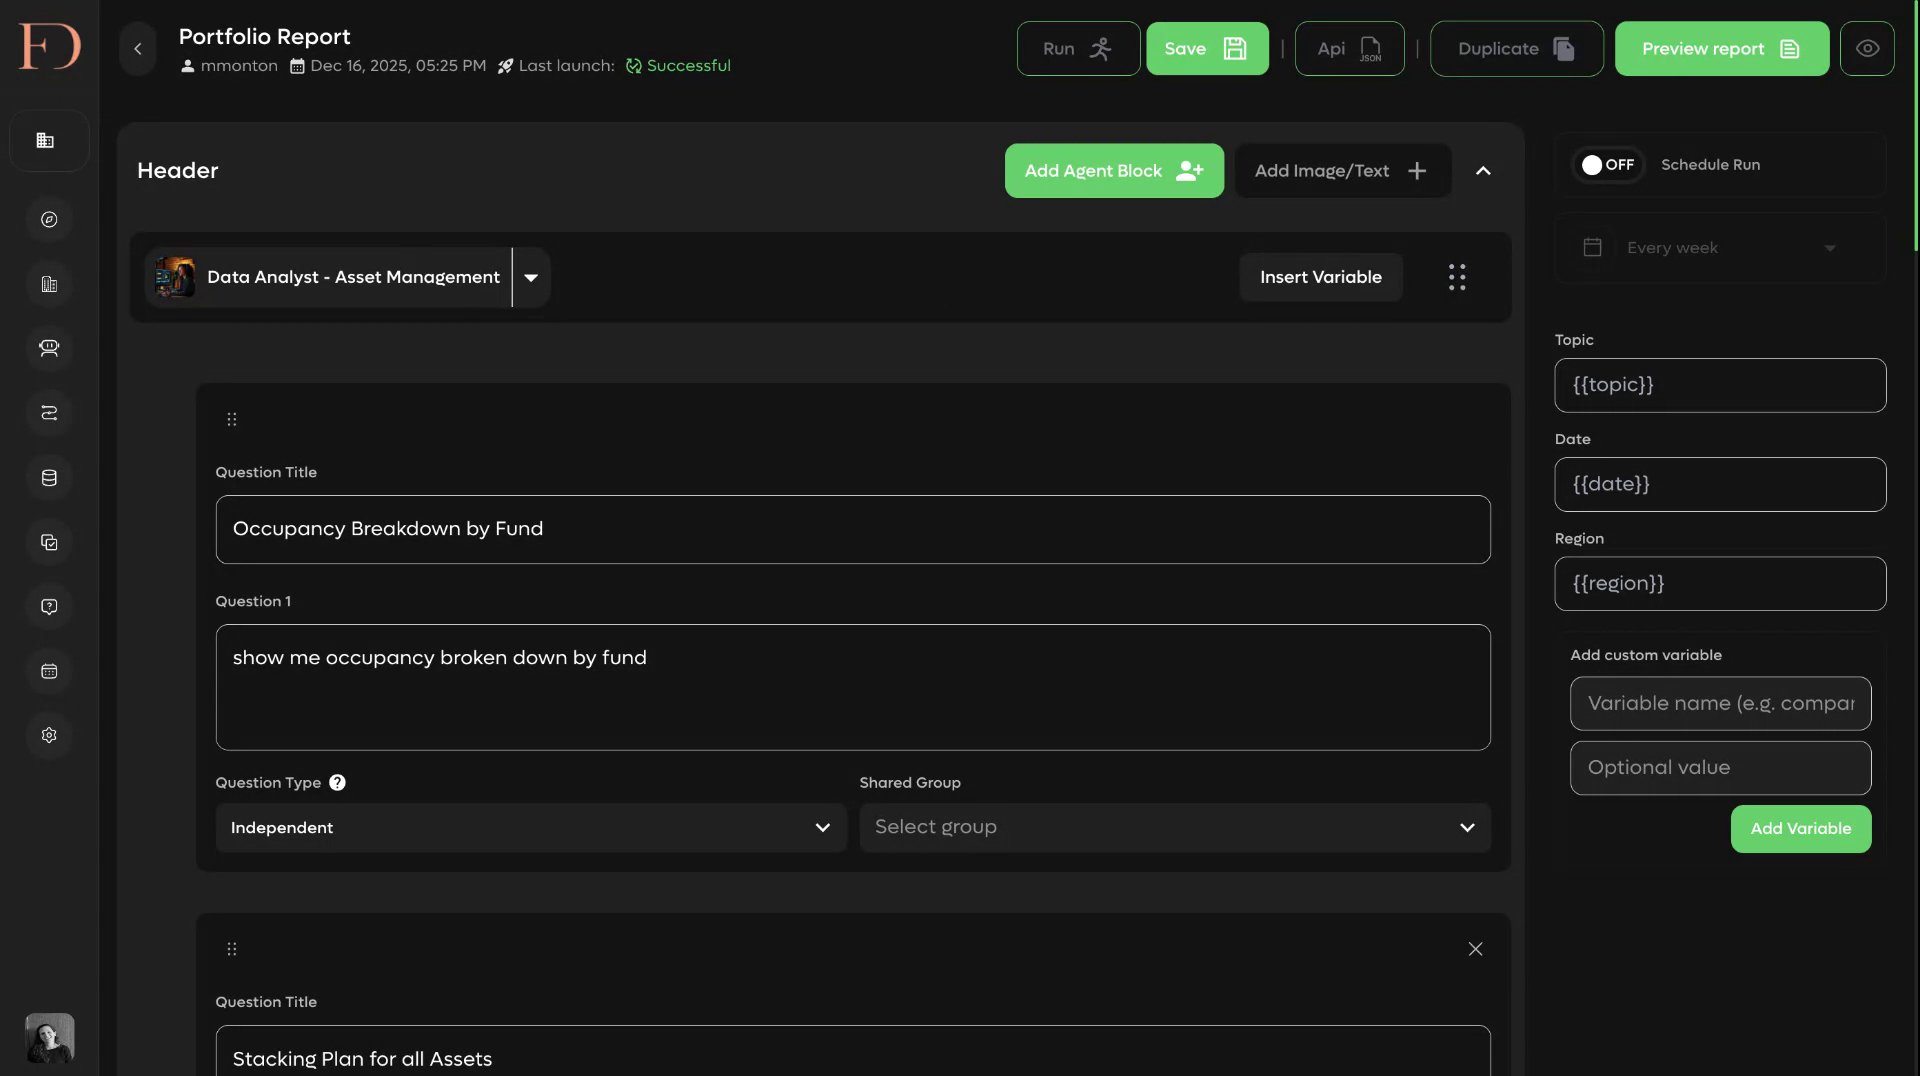1920x1076 pixels.
Task: Collapse the Header section
Action: [x=1483, y=171]
